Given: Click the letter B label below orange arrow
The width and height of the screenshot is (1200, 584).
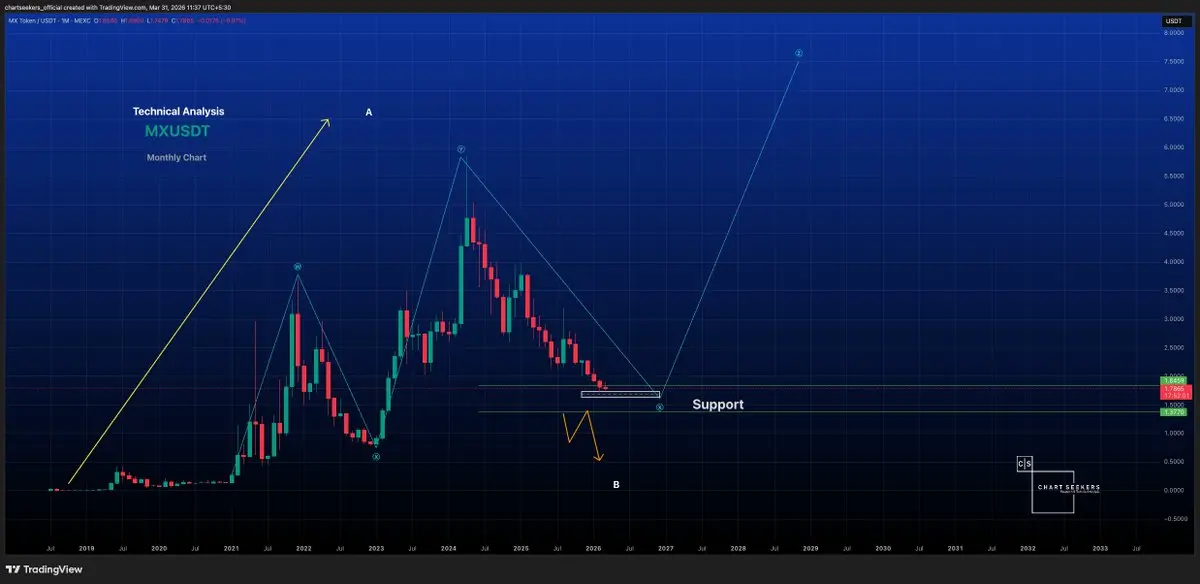Looking at the screenshot, I should (x=616, y=485).
